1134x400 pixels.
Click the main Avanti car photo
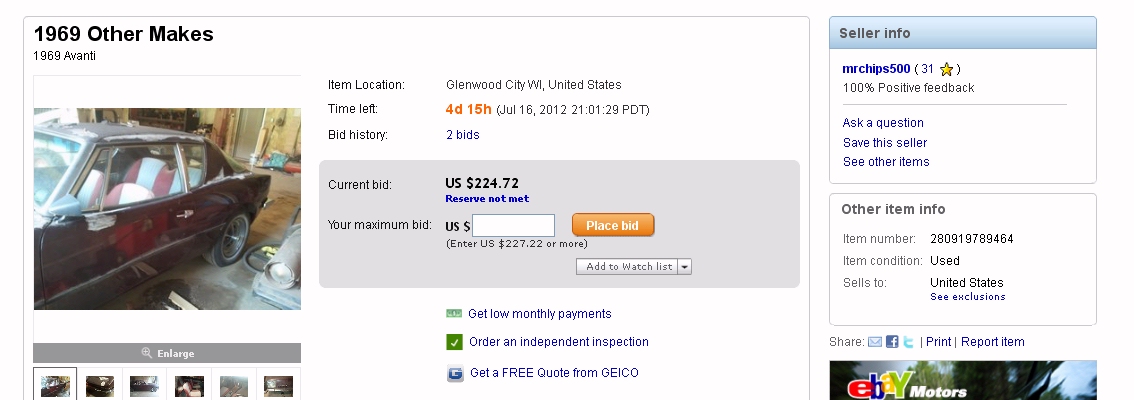[x=167, y=209]
